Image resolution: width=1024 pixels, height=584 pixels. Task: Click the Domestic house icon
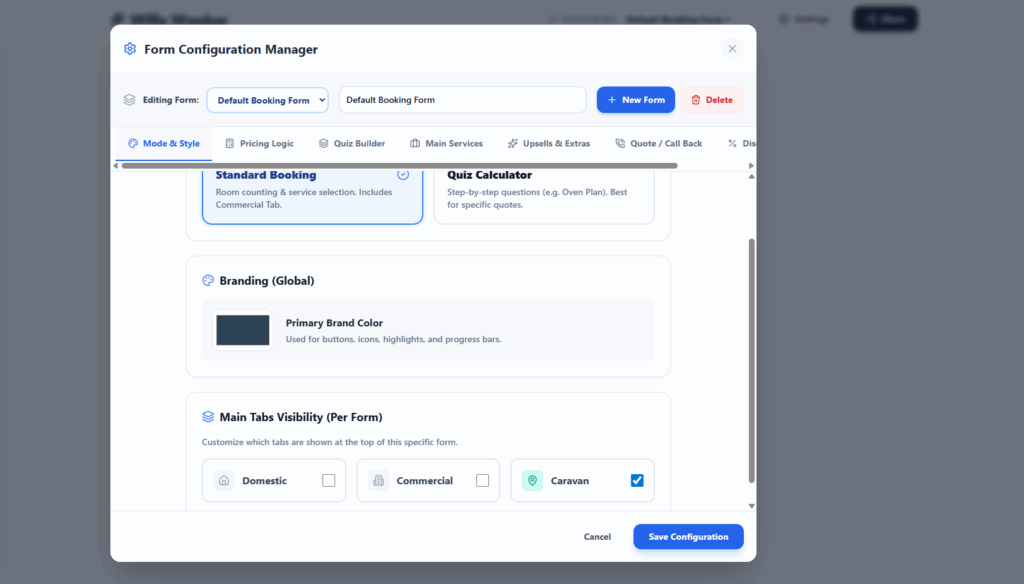click(224, 481)
